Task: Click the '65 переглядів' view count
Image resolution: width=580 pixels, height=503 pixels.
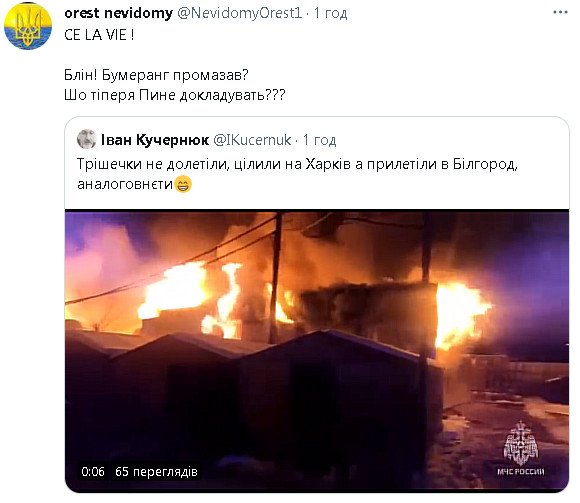Action: coord(156,472)
